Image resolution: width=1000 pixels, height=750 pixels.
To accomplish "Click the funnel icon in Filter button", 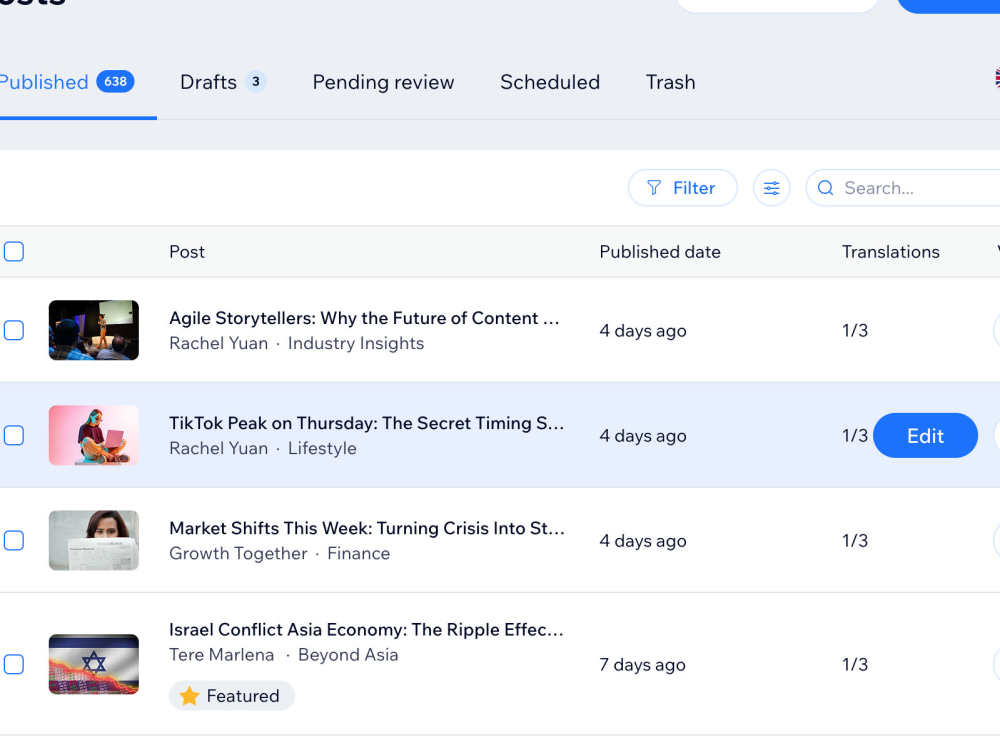I will (x=654, y=188).
